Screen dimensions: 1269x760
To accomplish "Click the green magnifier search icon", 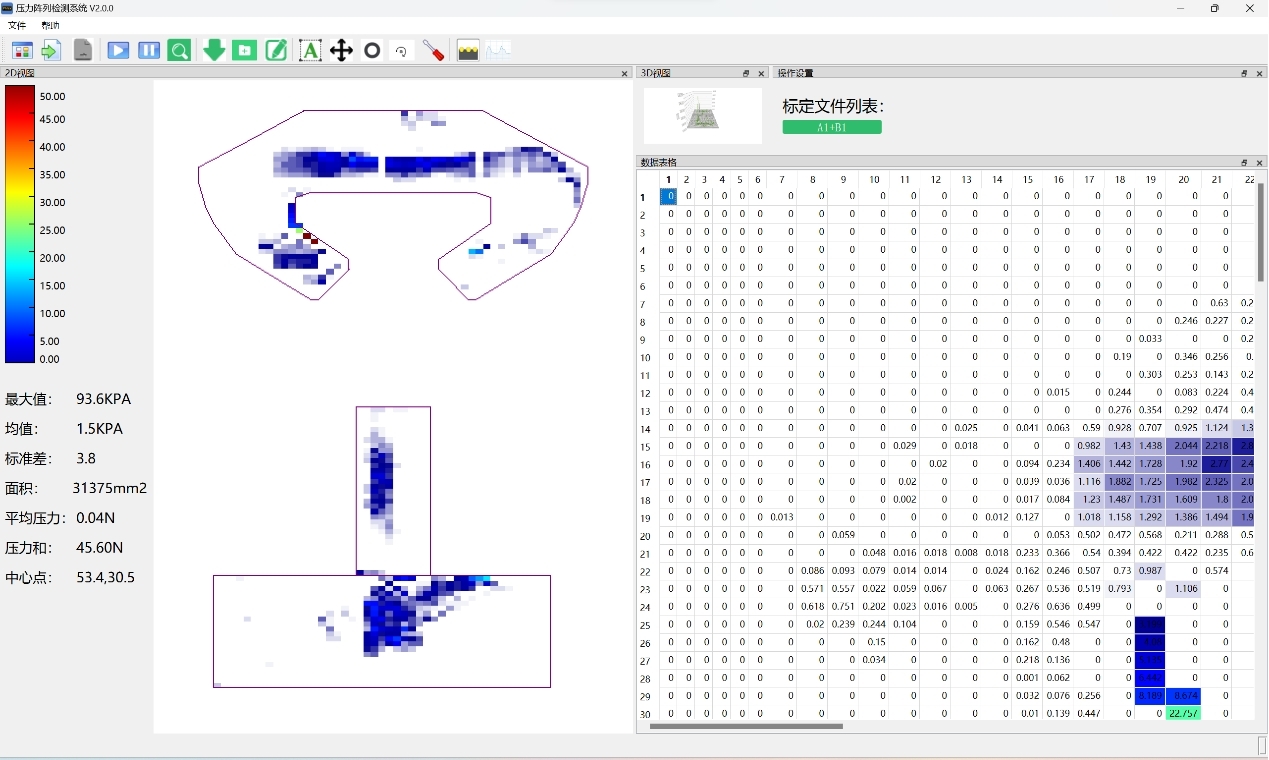I will pyautogui.click(x=179, y=50).
